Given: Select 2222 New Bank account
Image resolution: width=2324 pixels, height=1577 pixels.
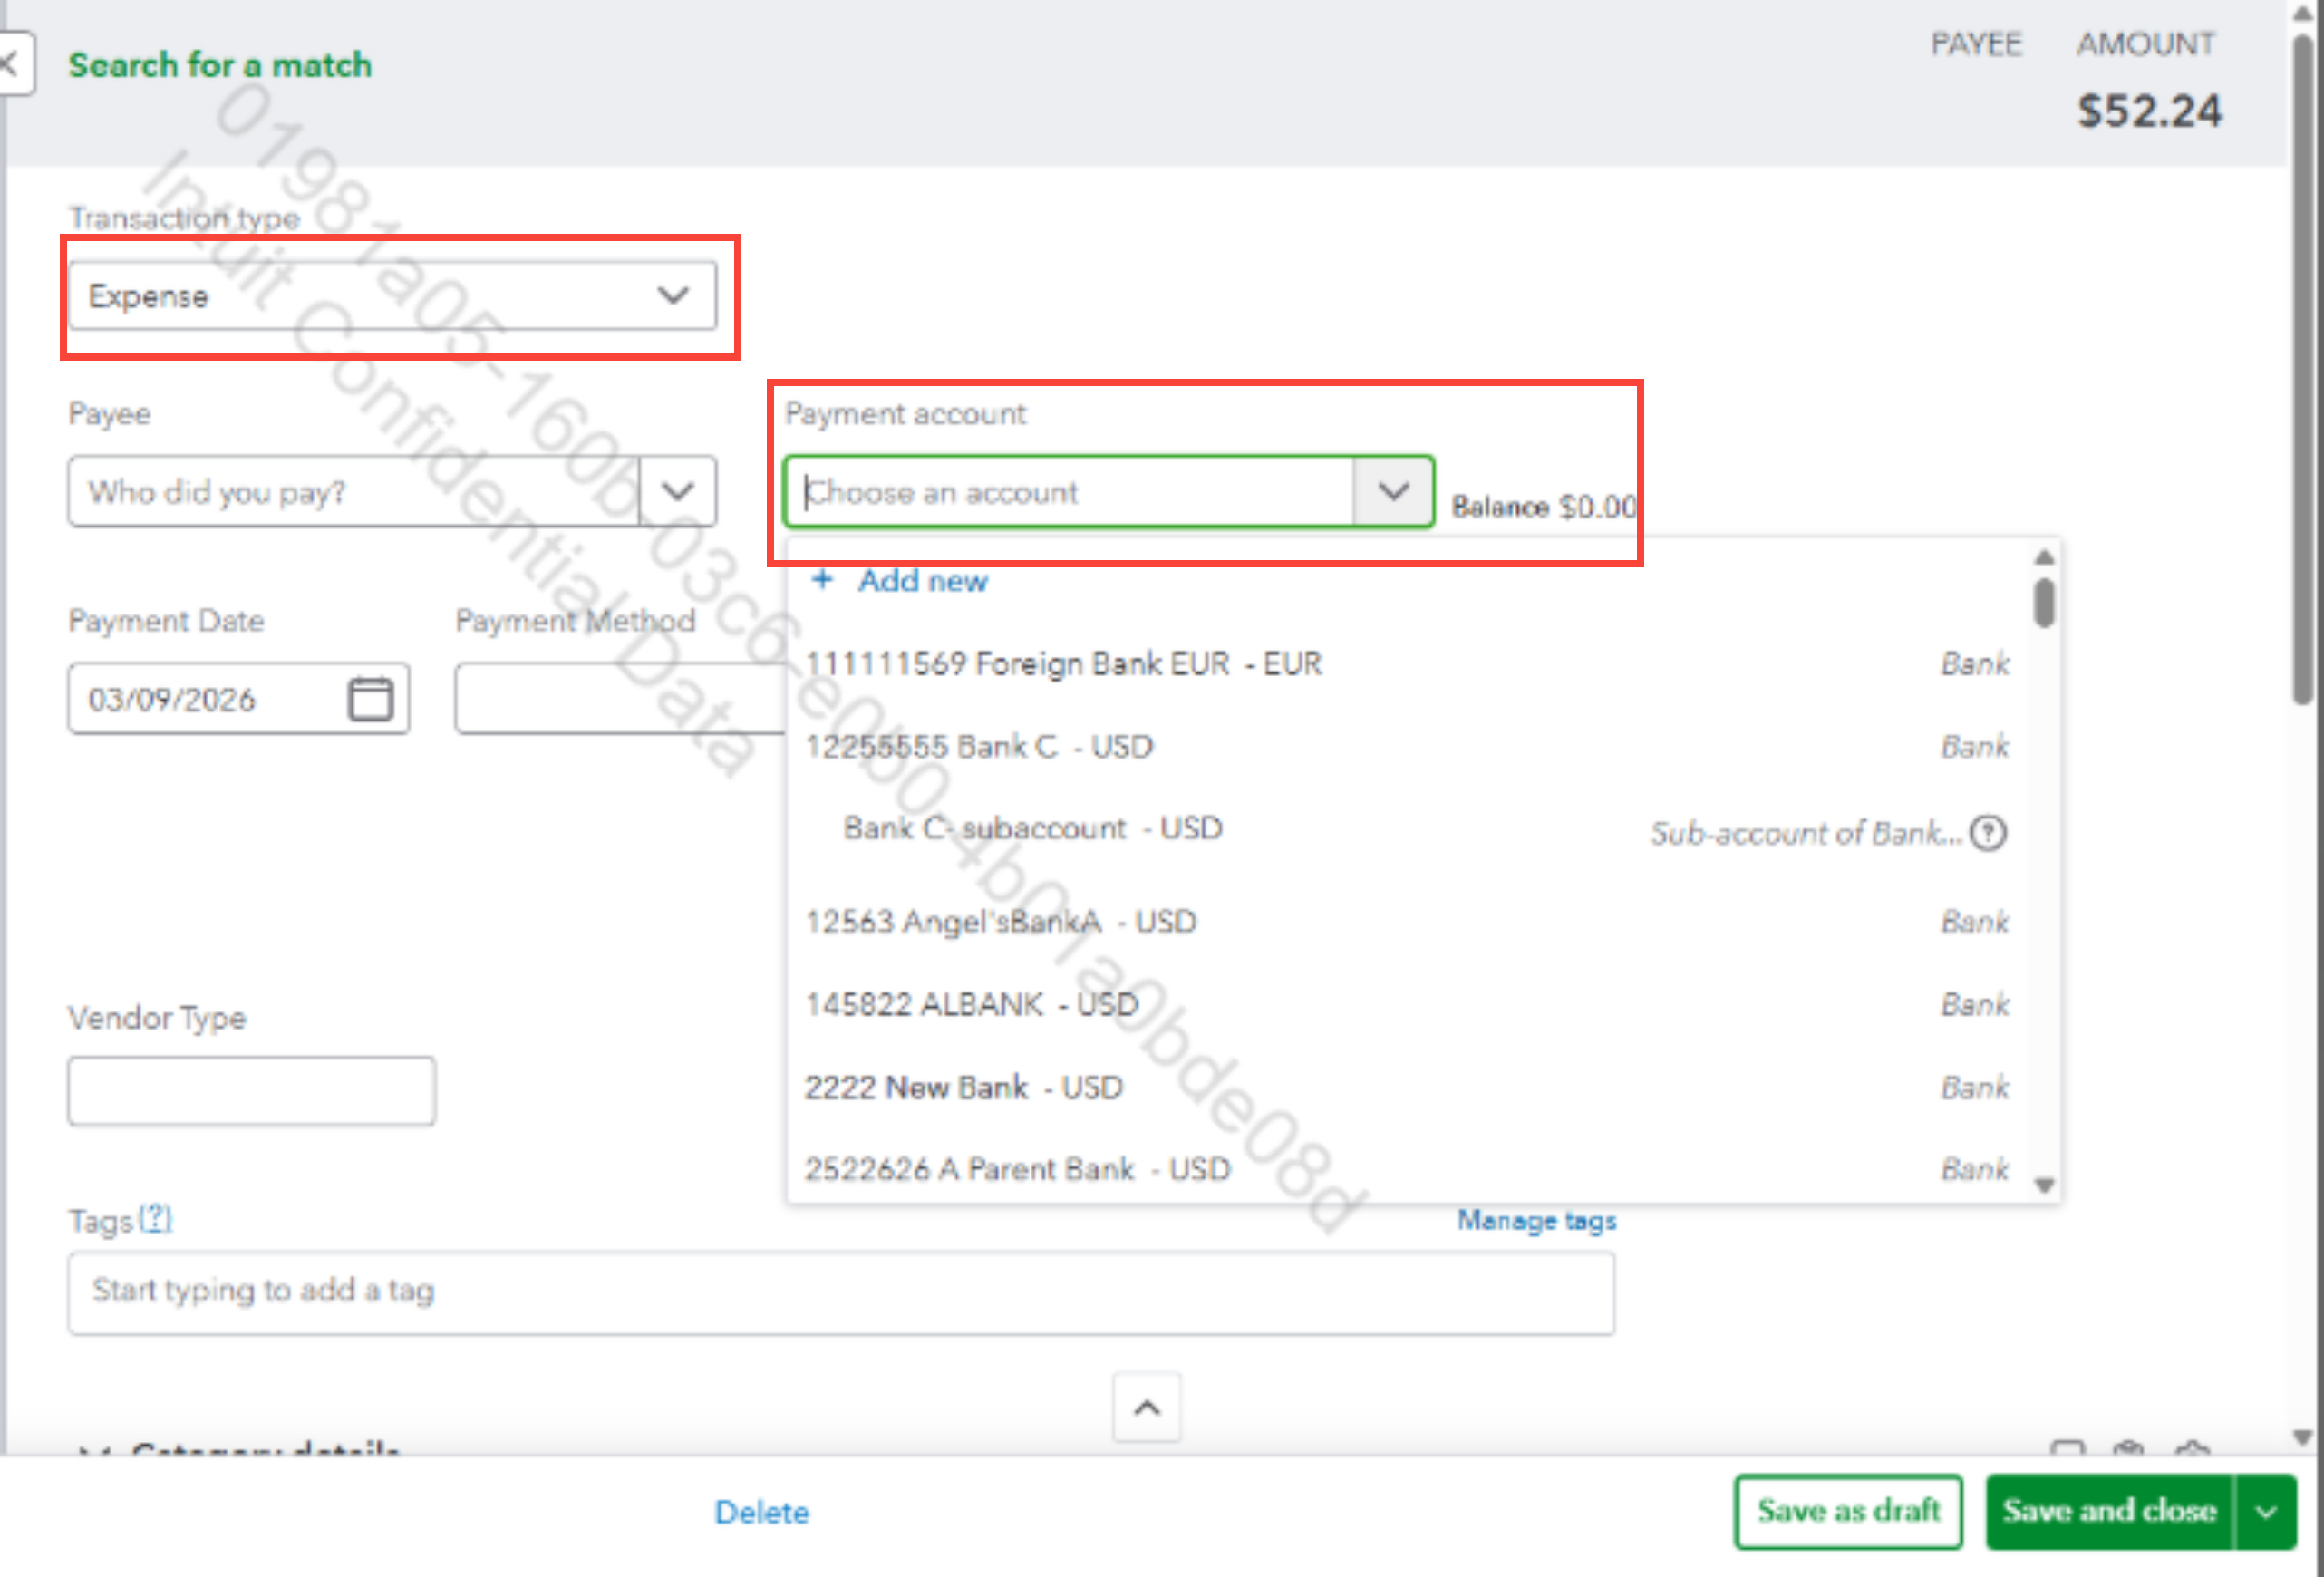Looking at the screenshot, I should (963, 1087).
